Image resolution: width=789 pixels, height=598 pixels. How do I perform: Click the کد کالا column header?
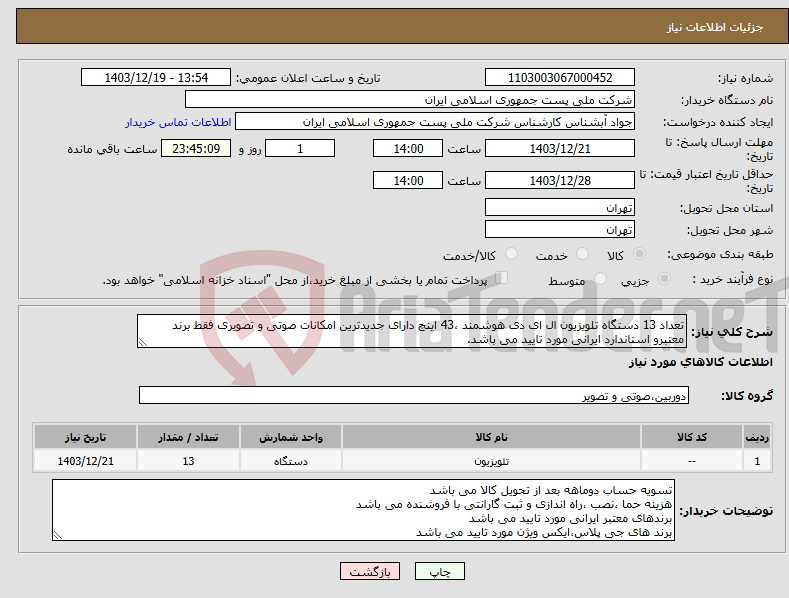(x=692, y=437)
